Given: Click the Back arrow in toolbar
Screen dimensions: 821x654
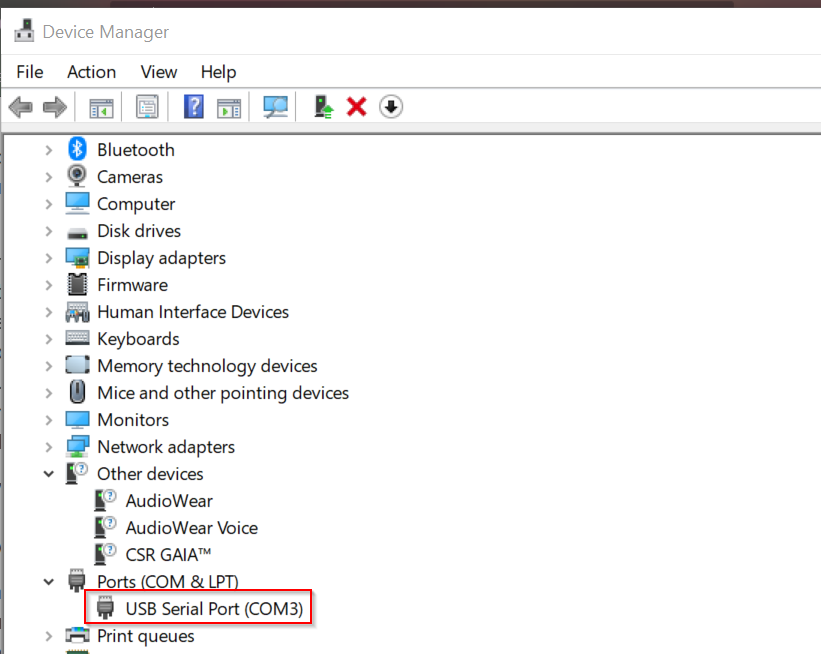Looking at the screenshot, I should coord(20,106).
